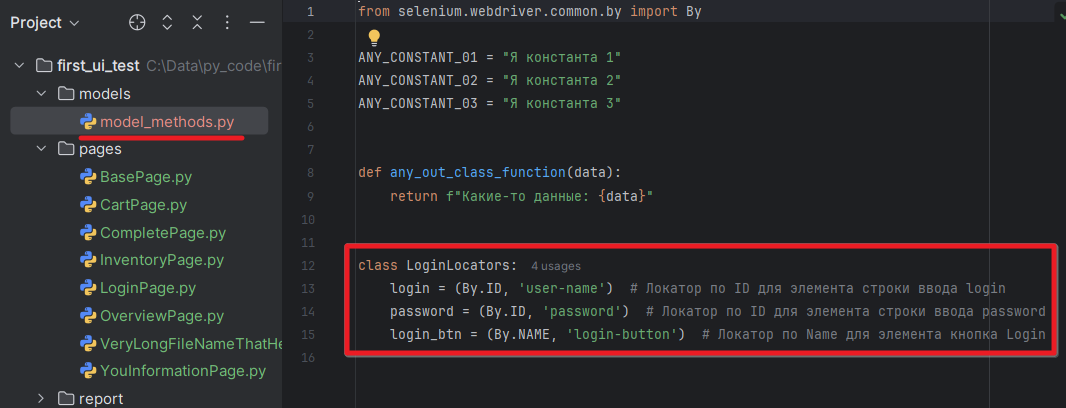Hide the Project tool window

pyautogui.click(x=257, y=23)
